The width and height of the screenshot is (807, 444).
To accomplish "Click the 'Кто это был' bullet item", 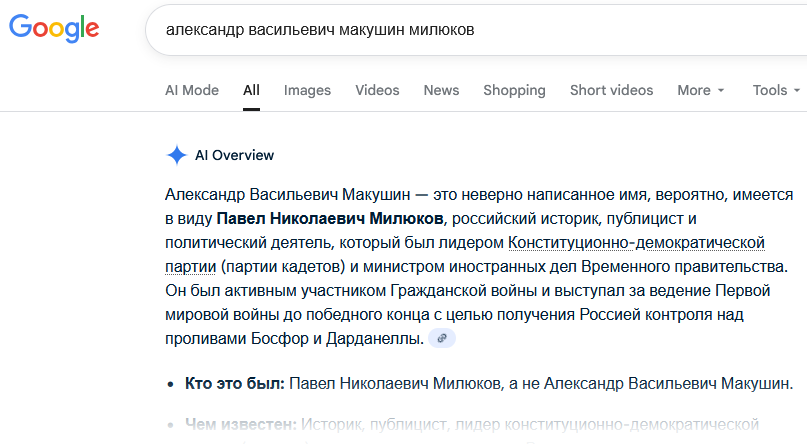I will tap(488, 384).
